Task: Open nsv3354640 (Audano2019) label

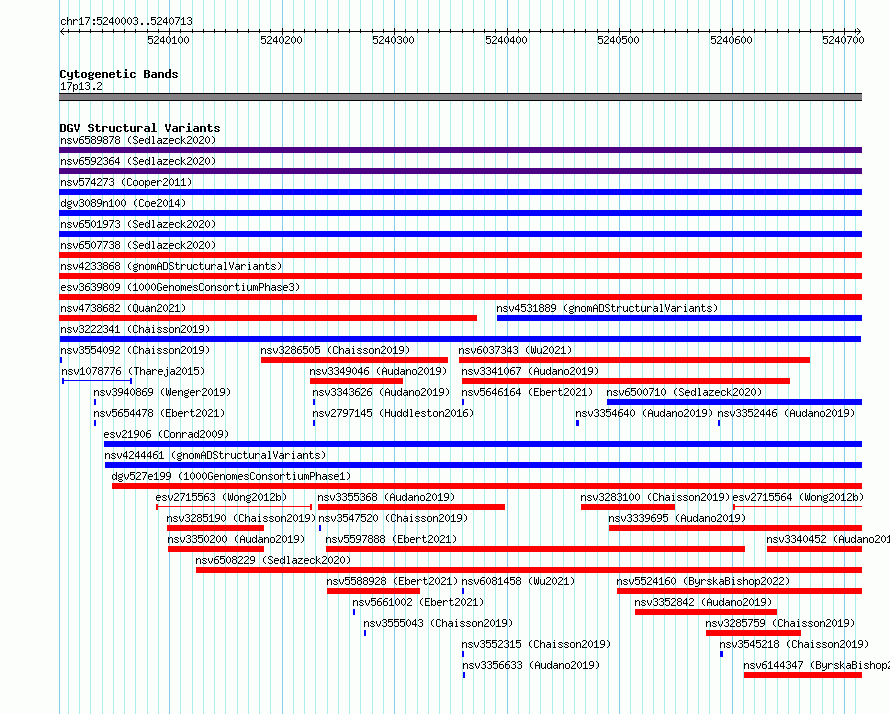Action: [x=644, y=413]
